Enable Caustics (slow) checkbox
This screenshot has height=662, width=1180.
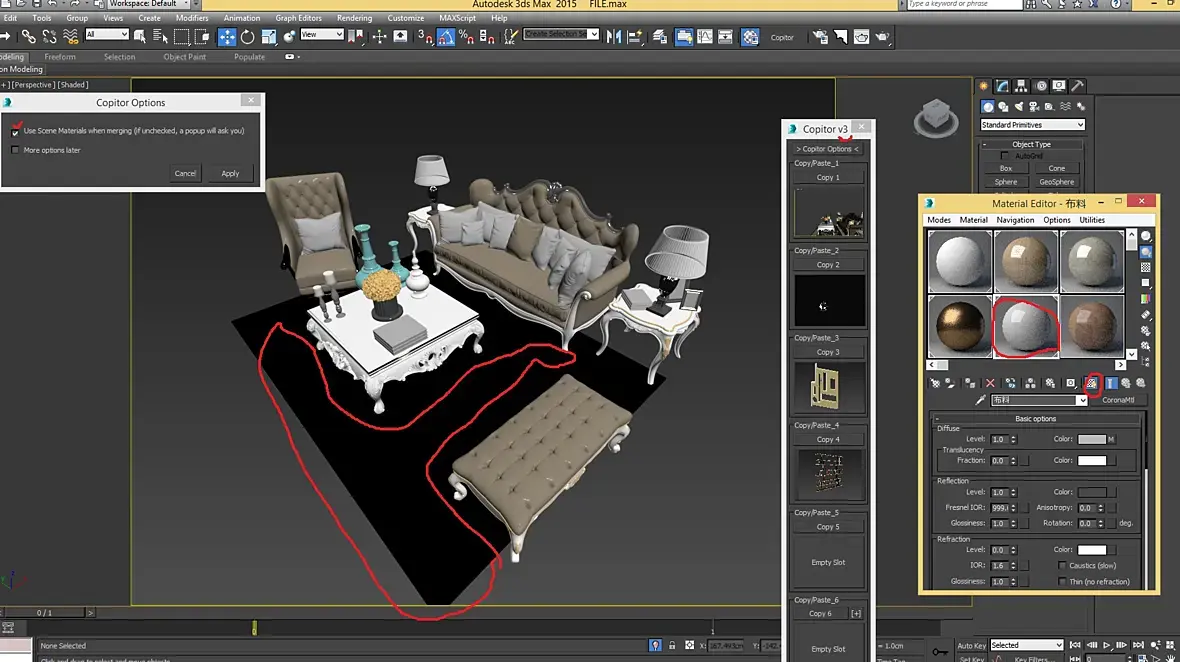(1061, 566)
